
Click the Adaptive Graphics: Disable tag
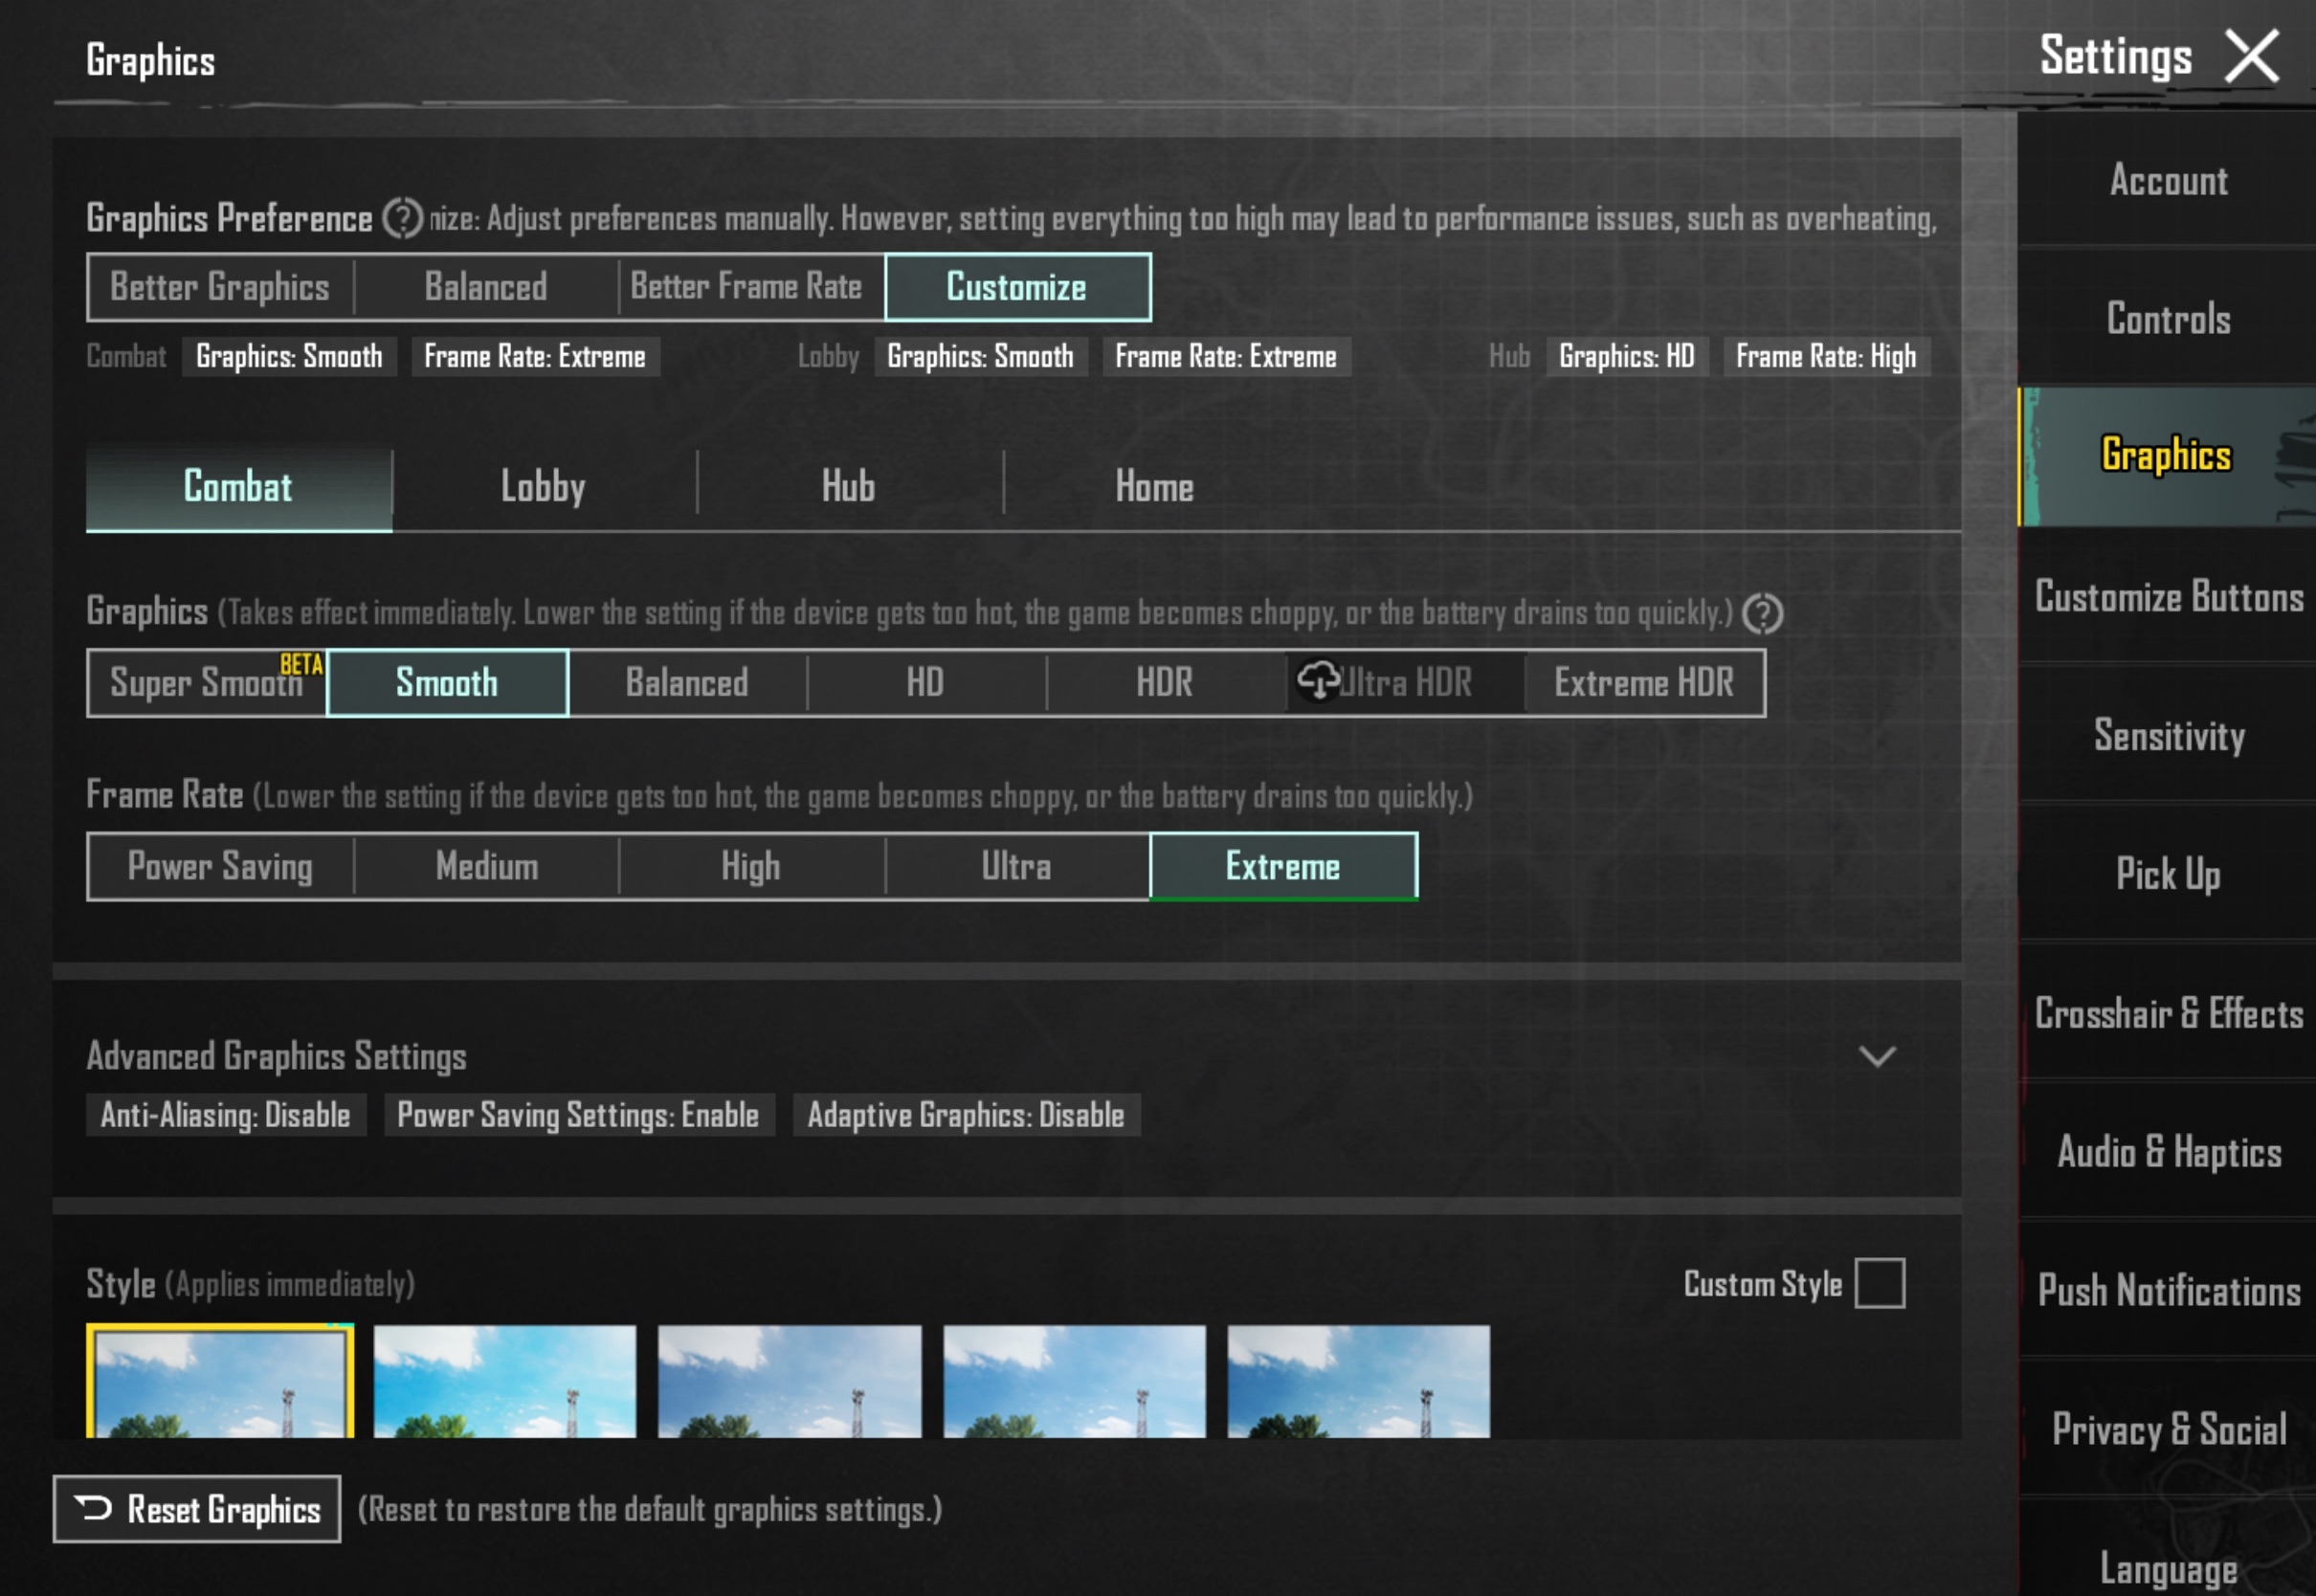click(x=965, y=1115)
